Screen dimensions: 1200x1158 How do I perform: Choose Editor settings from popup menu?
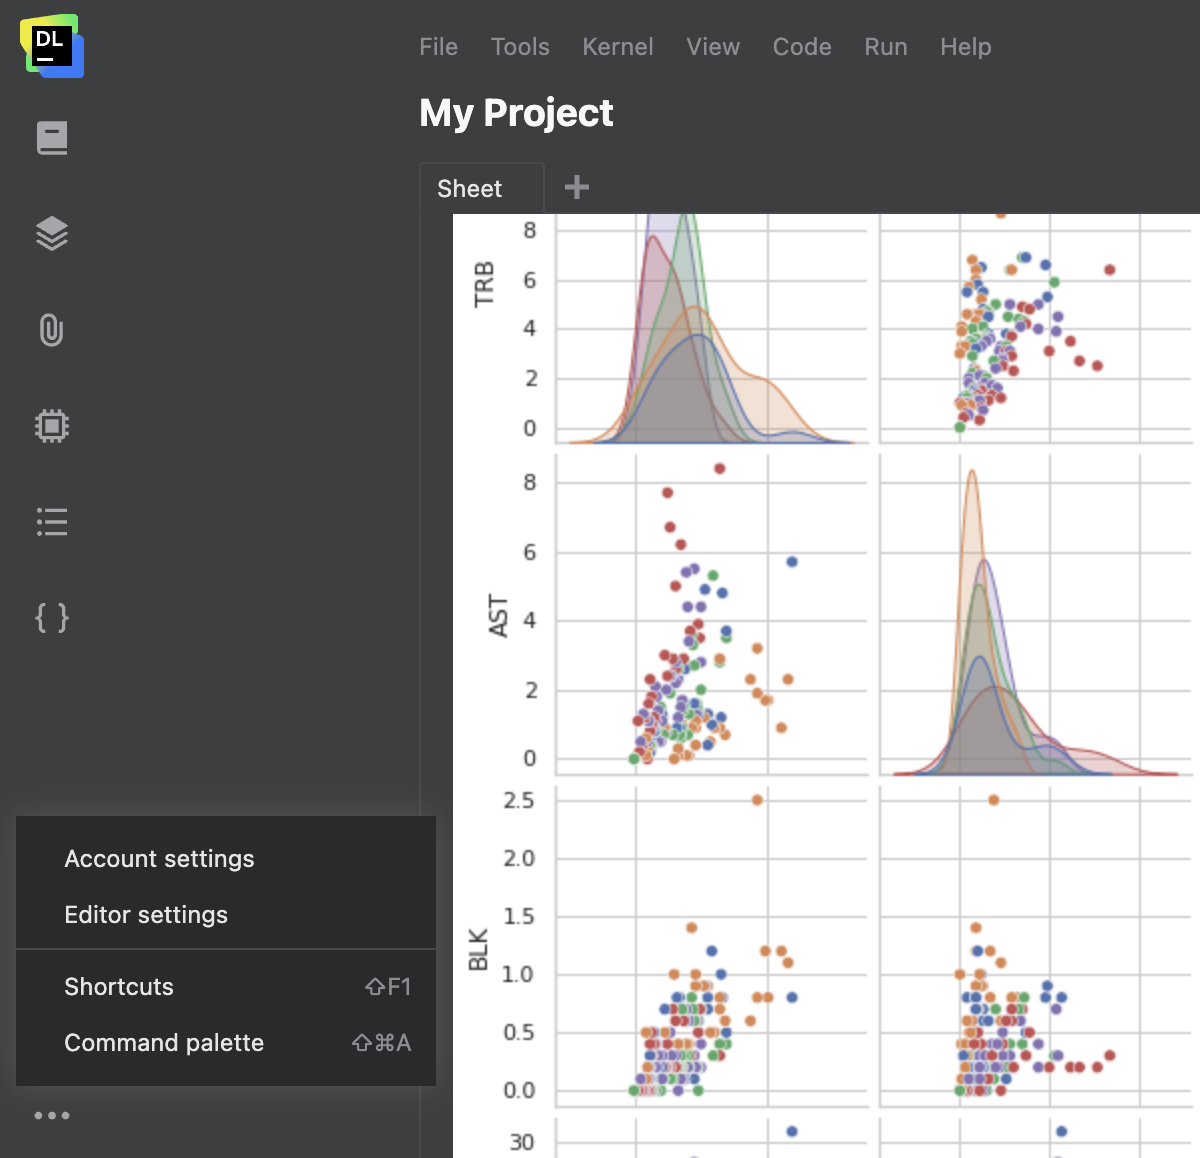(x=226, y=915)
